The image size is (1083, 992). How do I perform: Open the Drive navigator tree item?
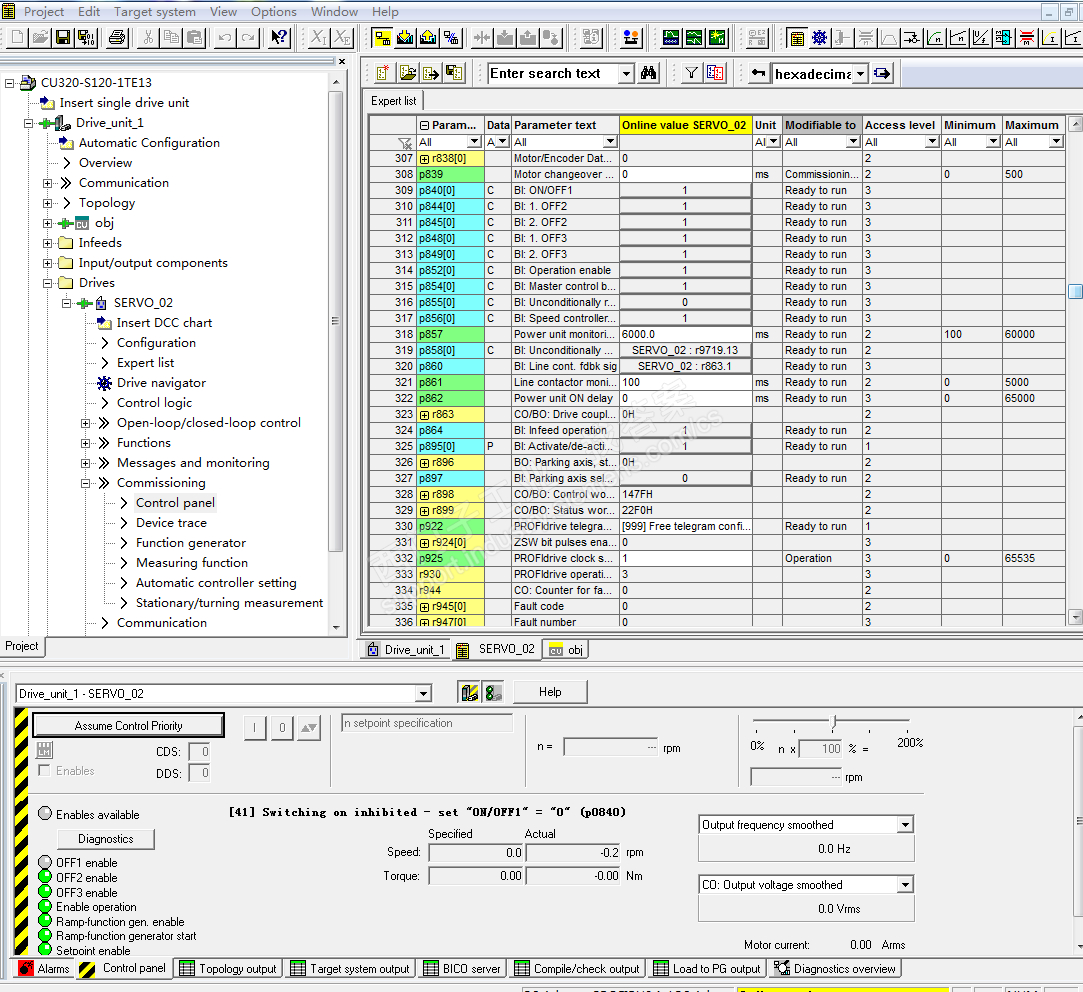[161, 383]
